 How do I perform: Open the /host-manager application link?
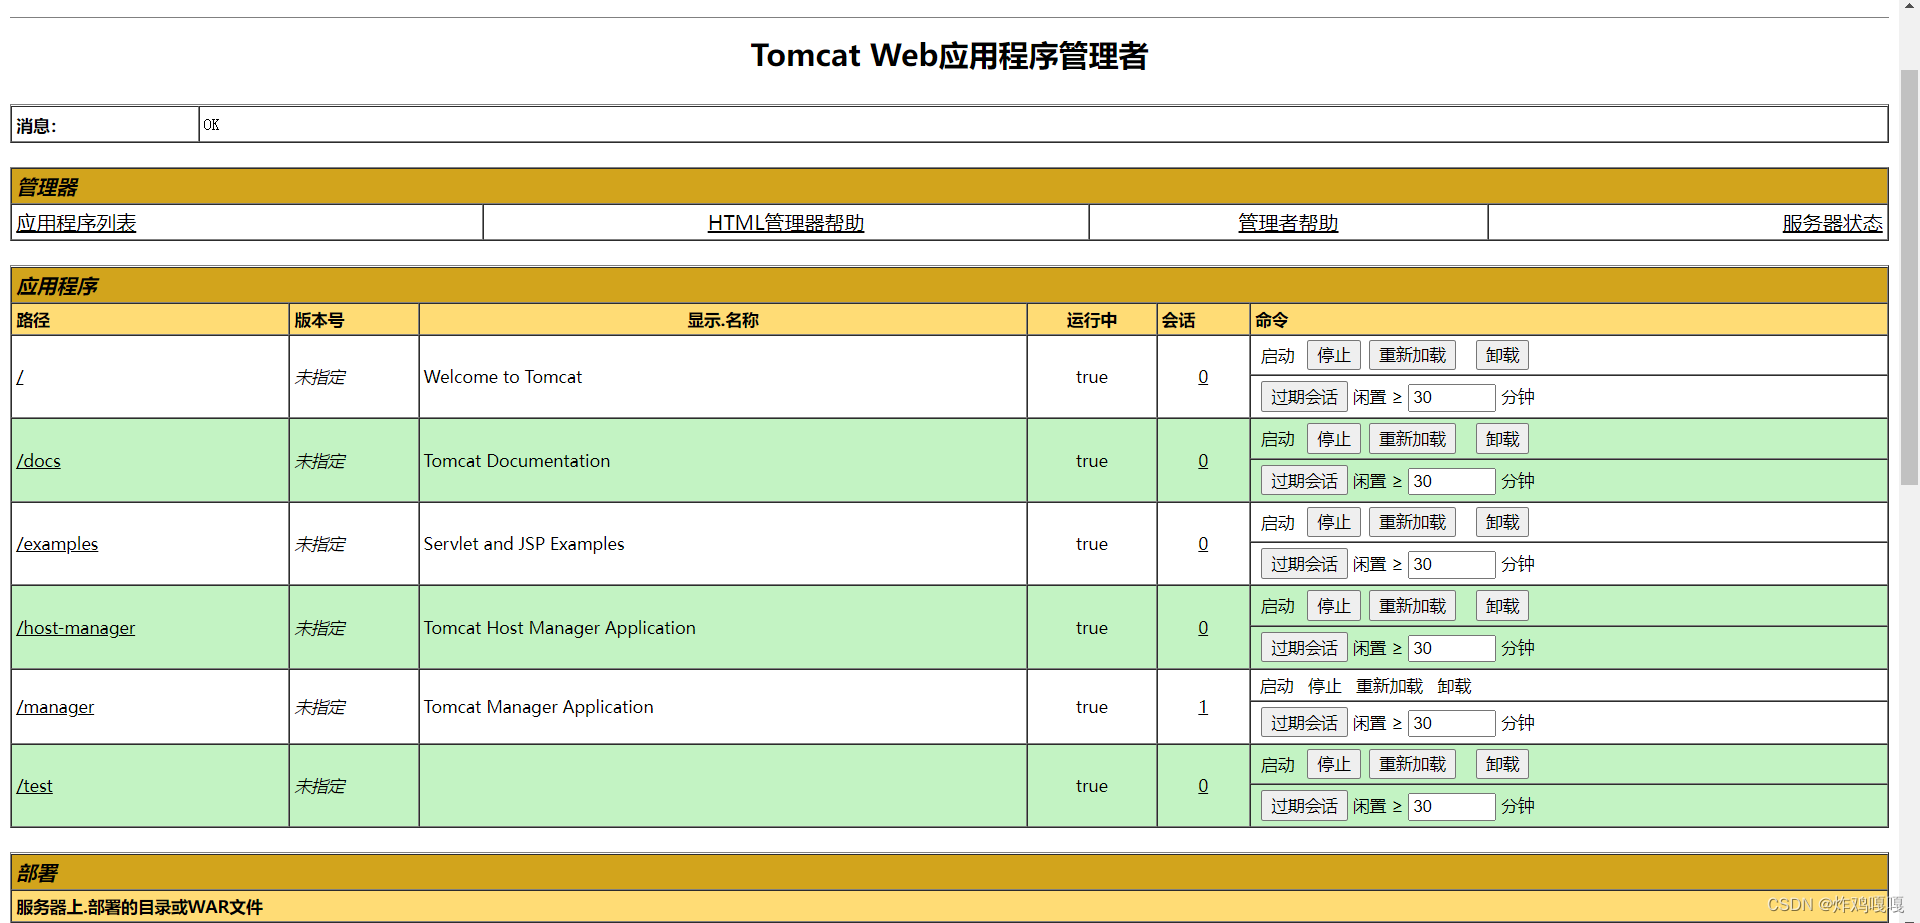[x=76, y=628]
